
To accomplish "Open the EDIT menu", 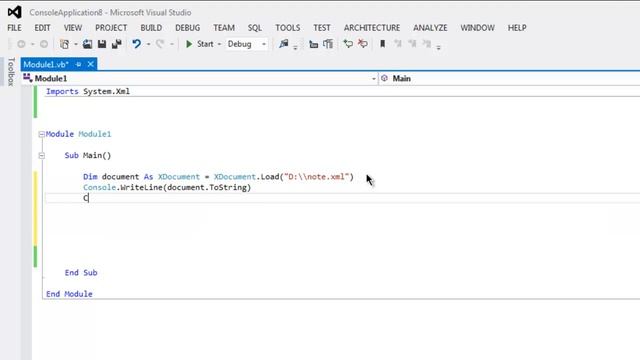I will 42,28.
